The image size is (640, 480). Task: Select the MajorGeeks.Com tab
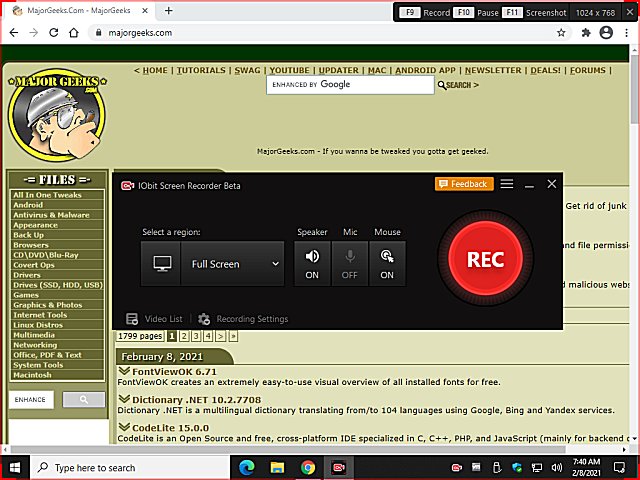point(78,11)
